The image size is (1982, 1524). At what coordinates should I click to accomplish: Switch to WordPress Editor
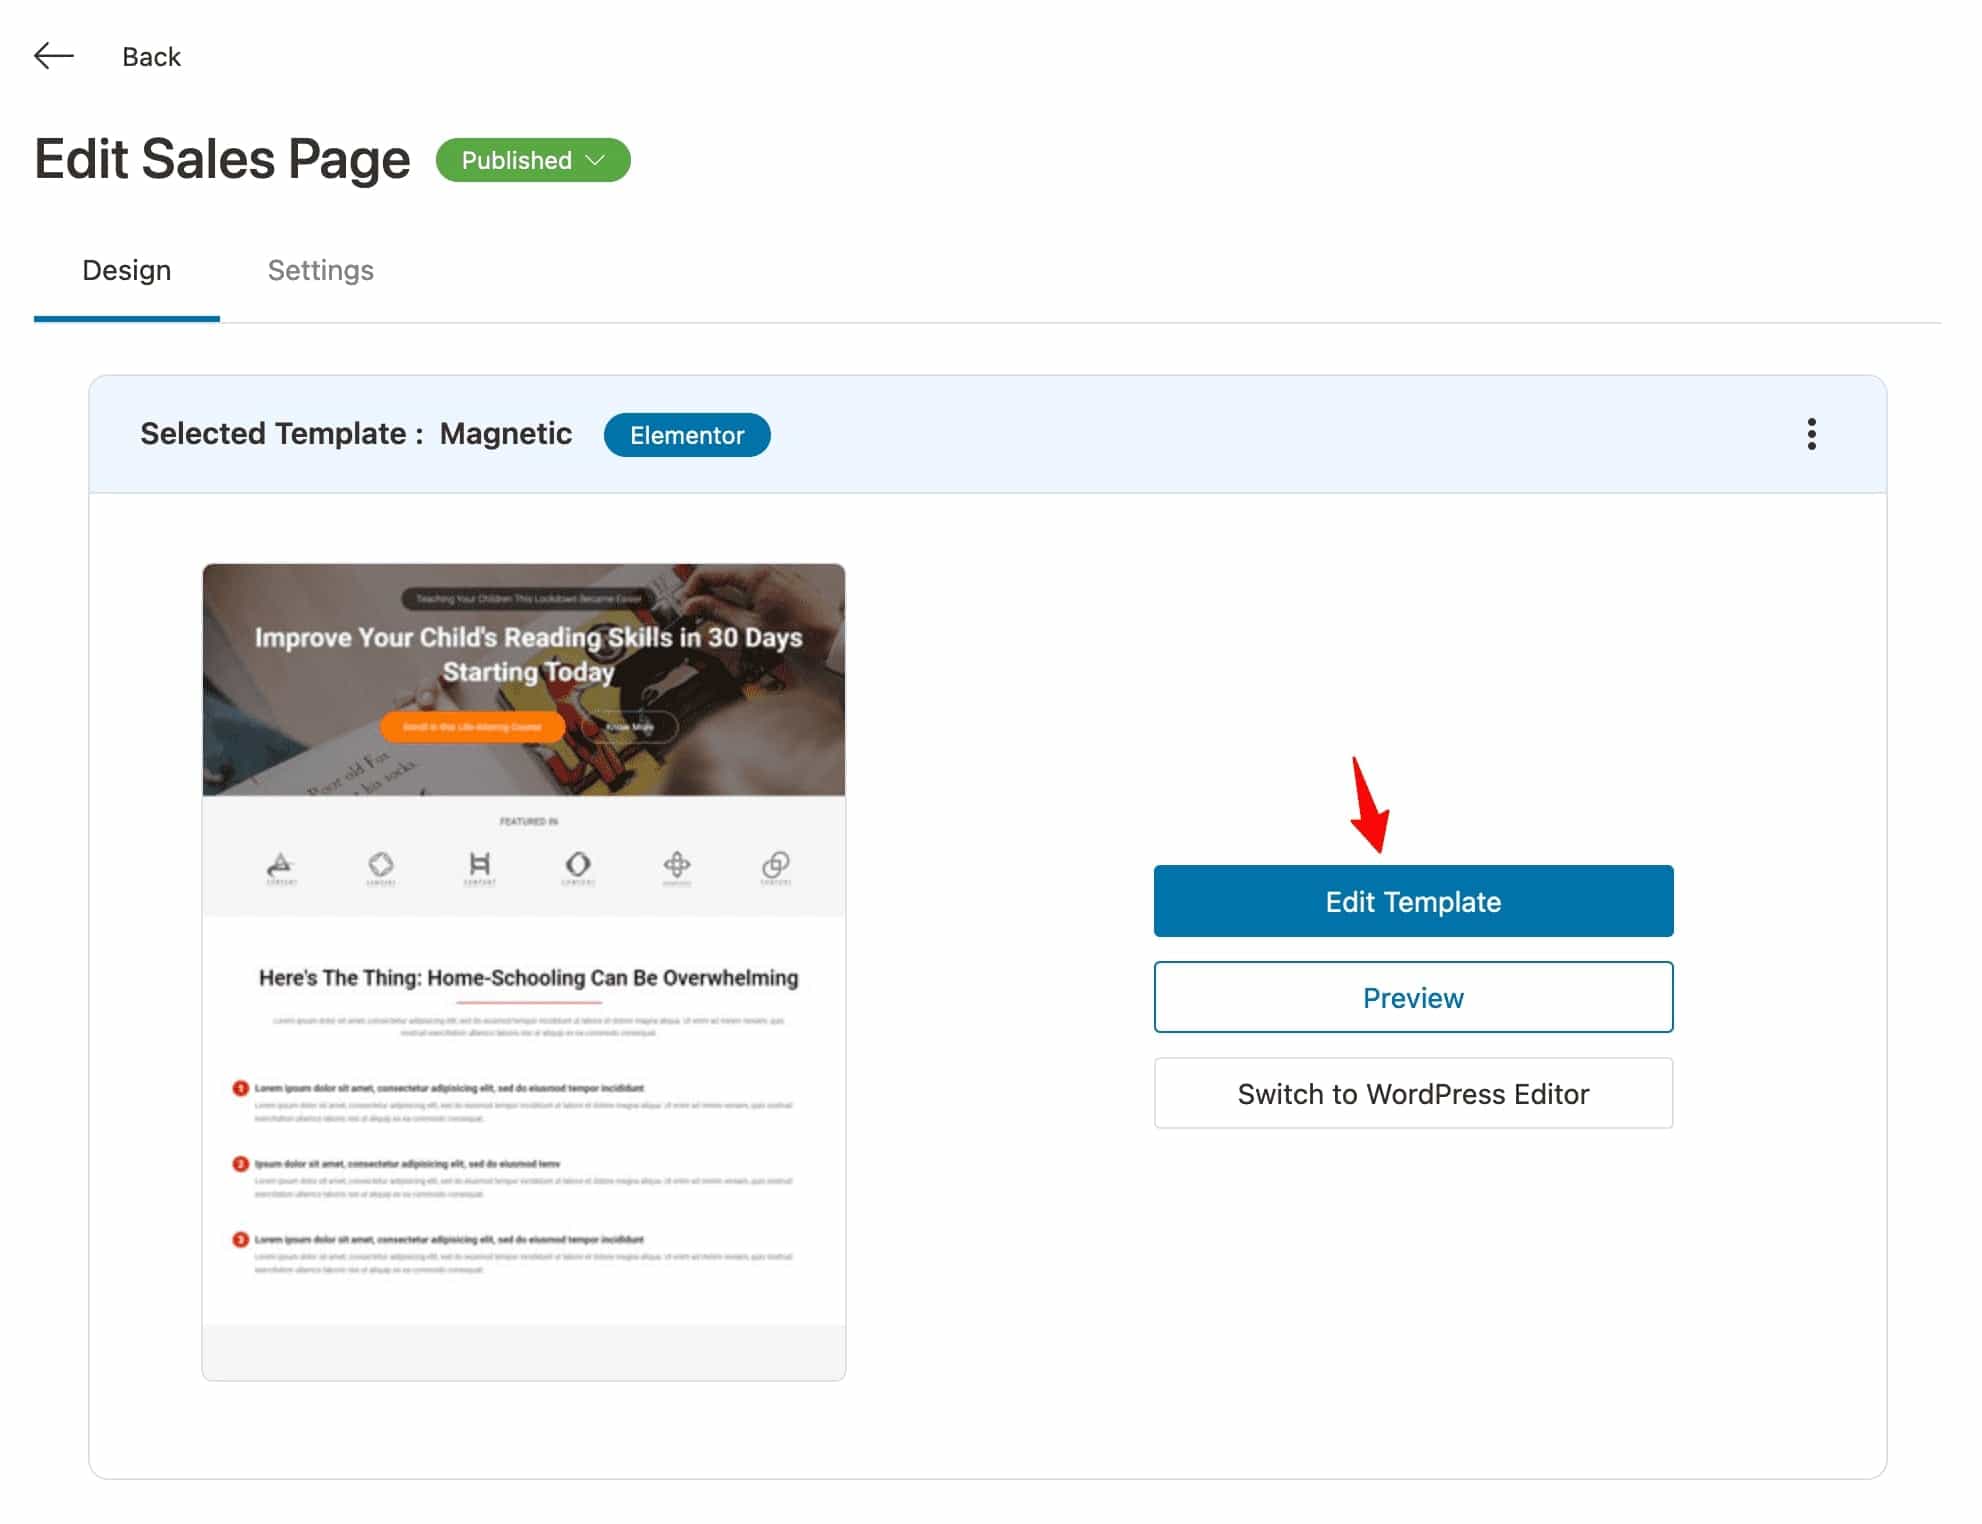1412,1093
